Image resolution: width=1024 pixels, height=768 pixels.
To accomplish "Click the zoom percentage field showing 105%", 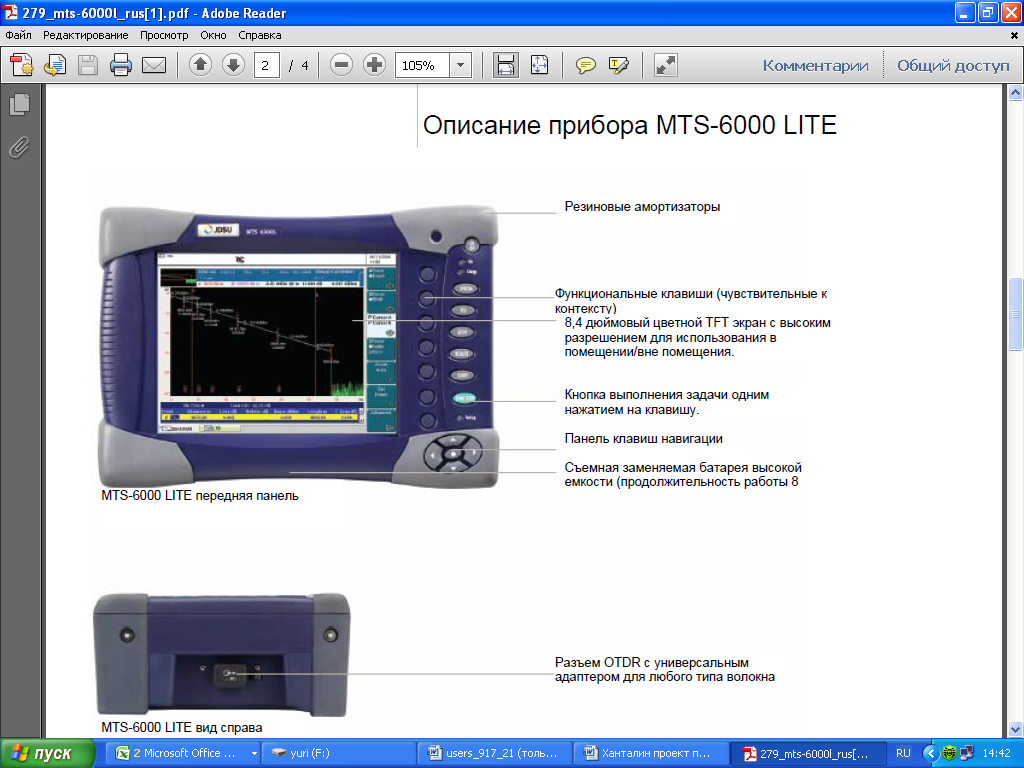I will pos(422,65).
